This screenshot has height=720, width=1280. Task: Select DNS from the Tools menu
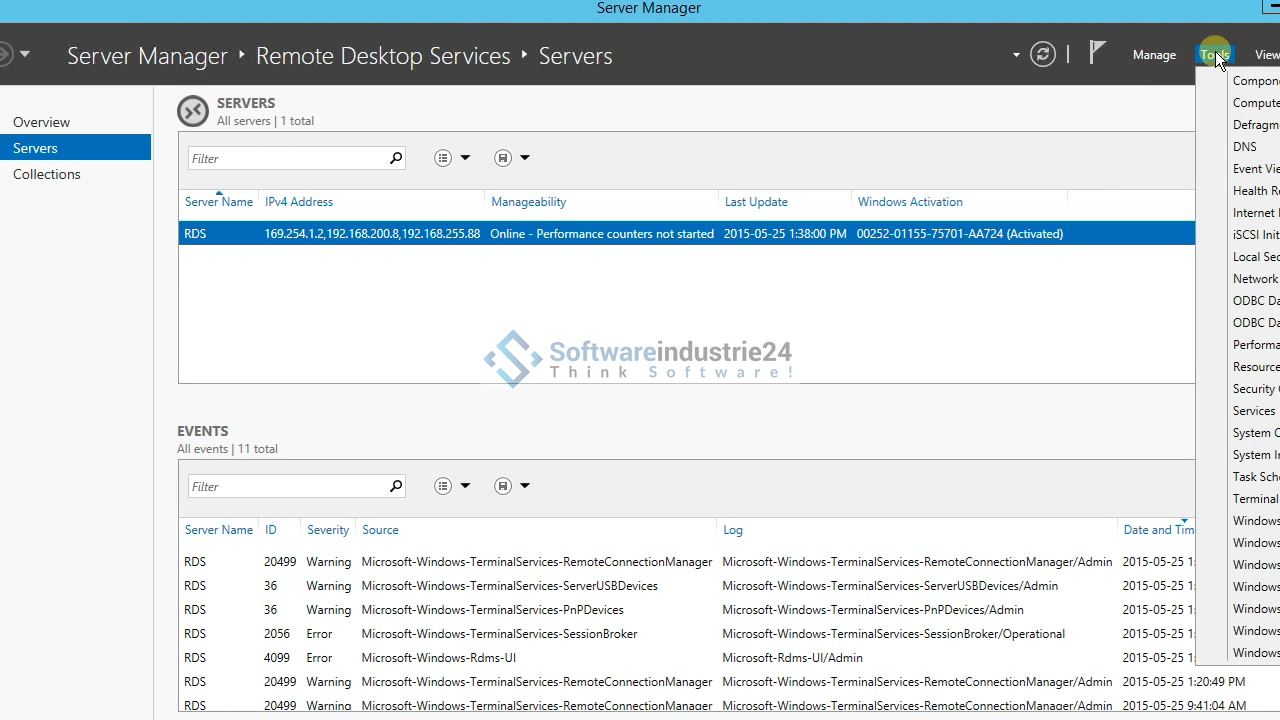1245,147
